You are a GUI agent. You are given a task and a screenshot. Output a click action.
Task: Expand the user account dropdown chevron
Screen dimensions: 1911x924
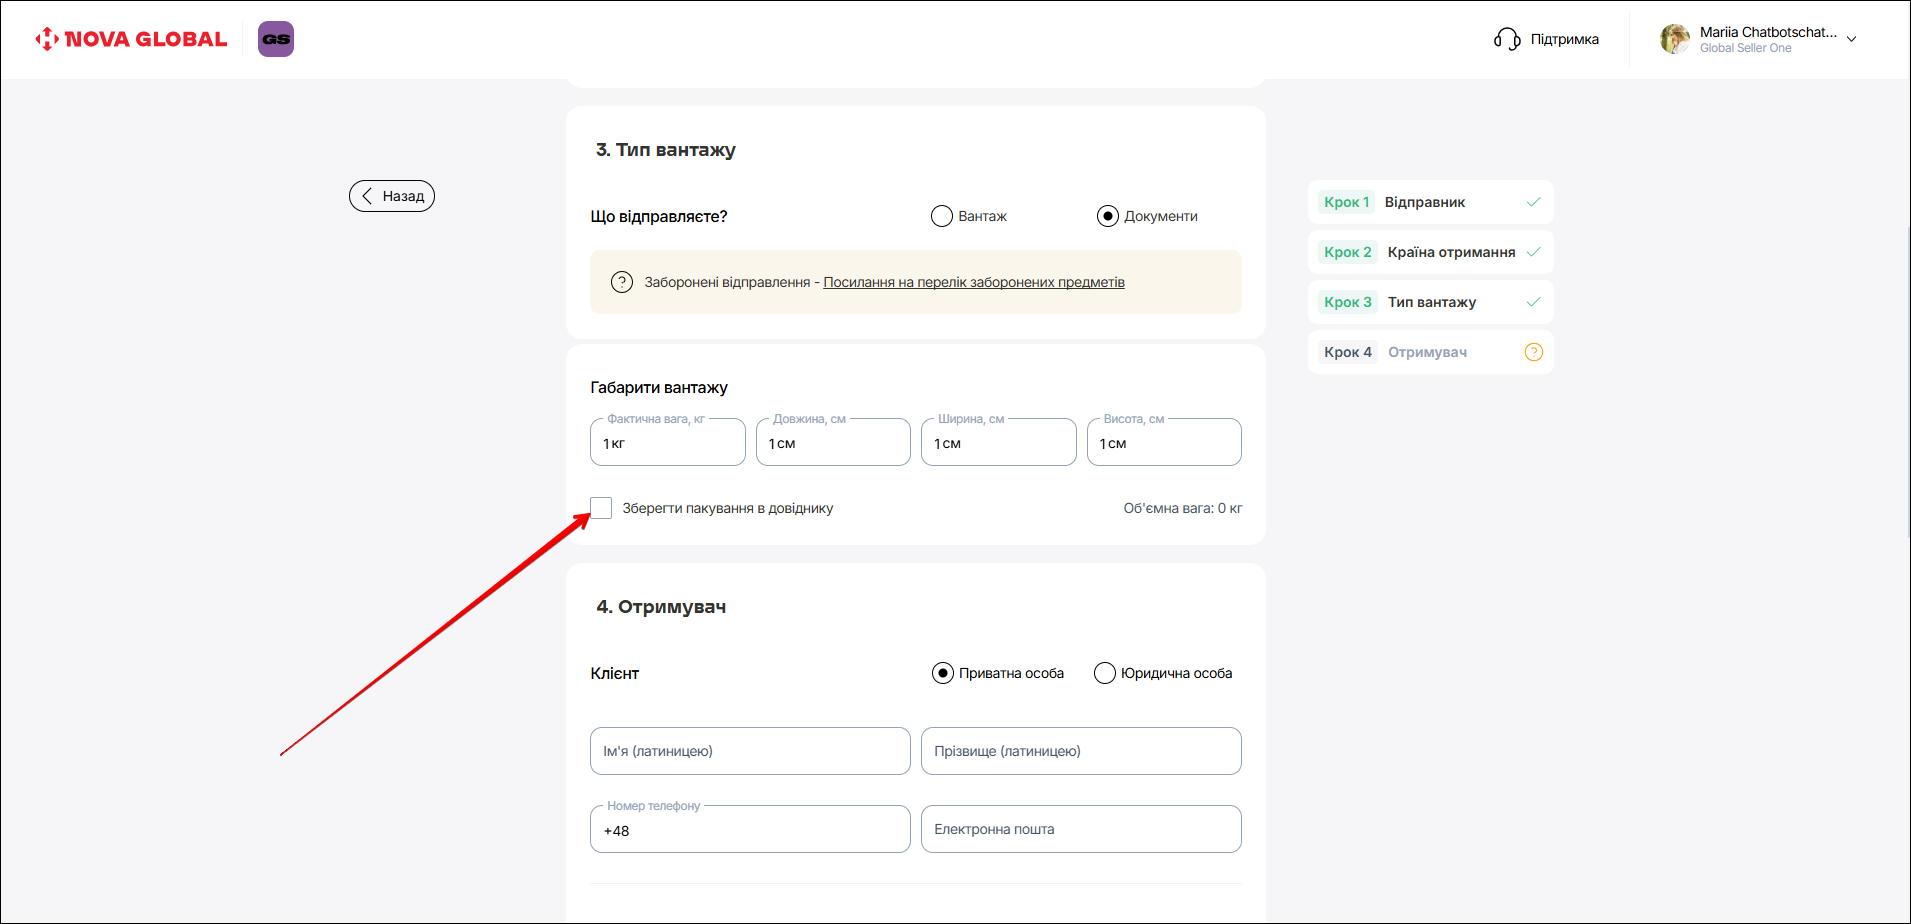pos(1851,40)
